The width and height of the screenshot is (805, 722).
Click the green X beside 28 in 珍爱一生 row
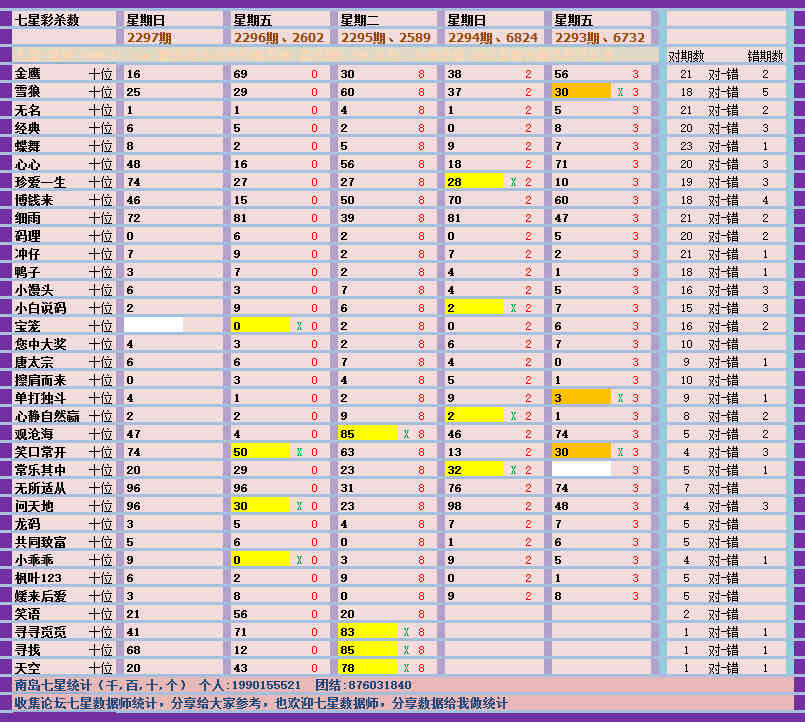[513, 182]
